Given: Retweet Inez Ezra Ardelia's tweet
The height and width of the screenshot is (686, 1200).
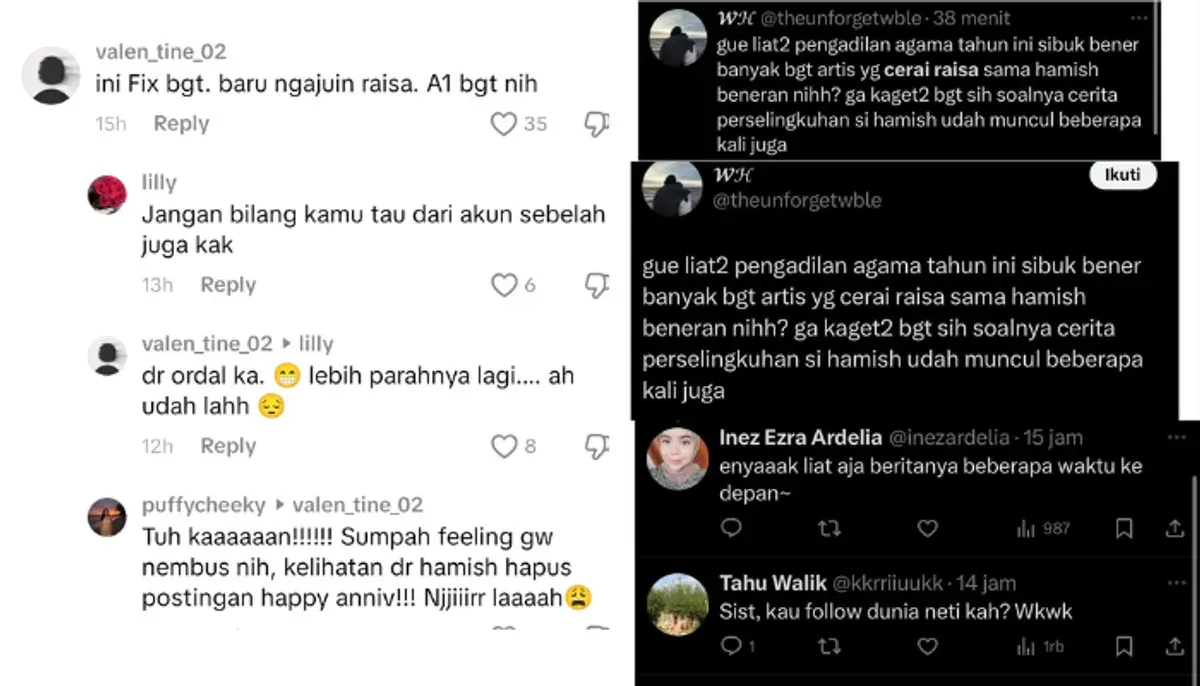Looking at the screenshot, I should (x=829, y=528).
